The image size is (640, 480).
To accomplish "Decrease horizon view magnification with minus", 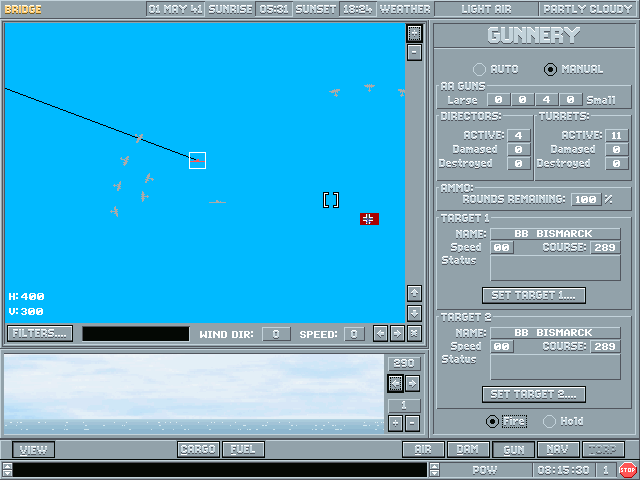I will [412, 423].
